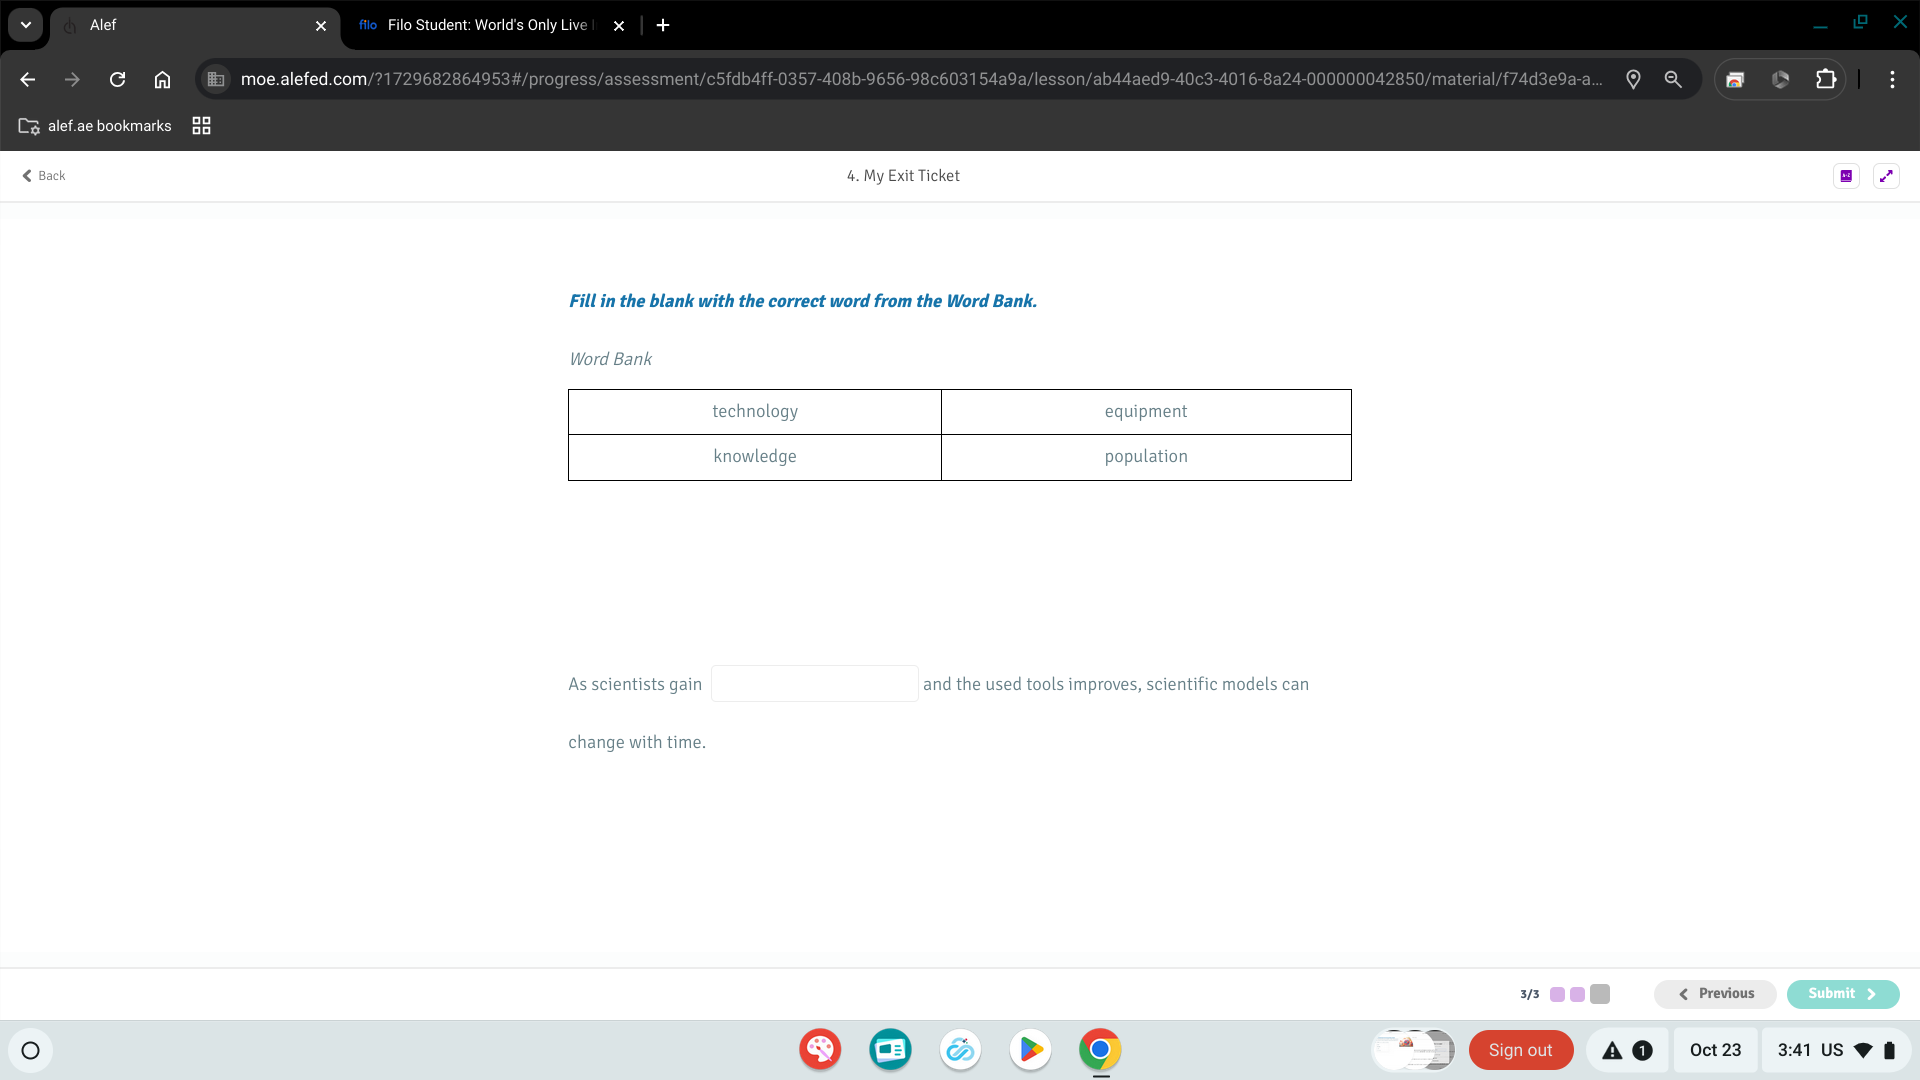Click the location pin icon in address bar
This screenshot has width=1920, height=1080.
1633,79
